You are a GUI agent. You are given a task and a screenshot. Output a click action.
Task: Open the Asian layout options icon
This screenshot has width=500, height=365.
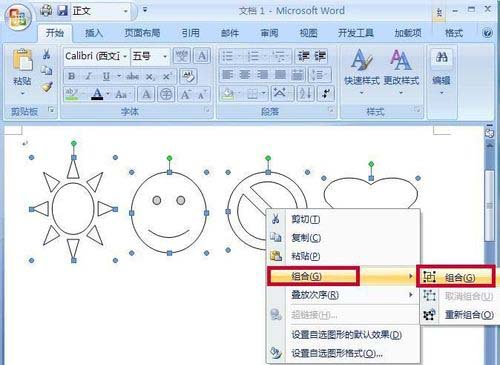click(x=279, y=94)
